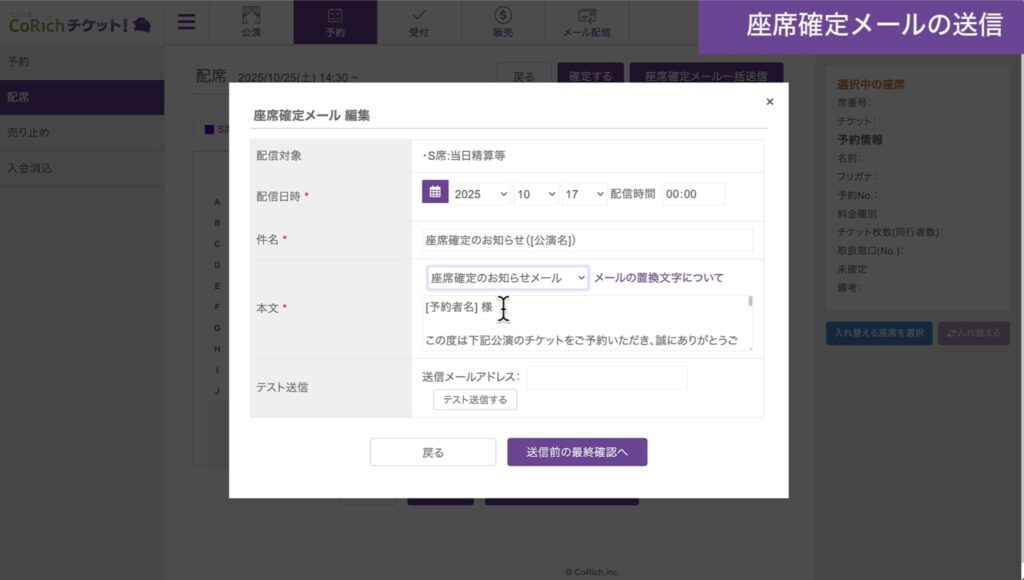
Task: Open the calendar date picker icon
Action: [435, 193]
